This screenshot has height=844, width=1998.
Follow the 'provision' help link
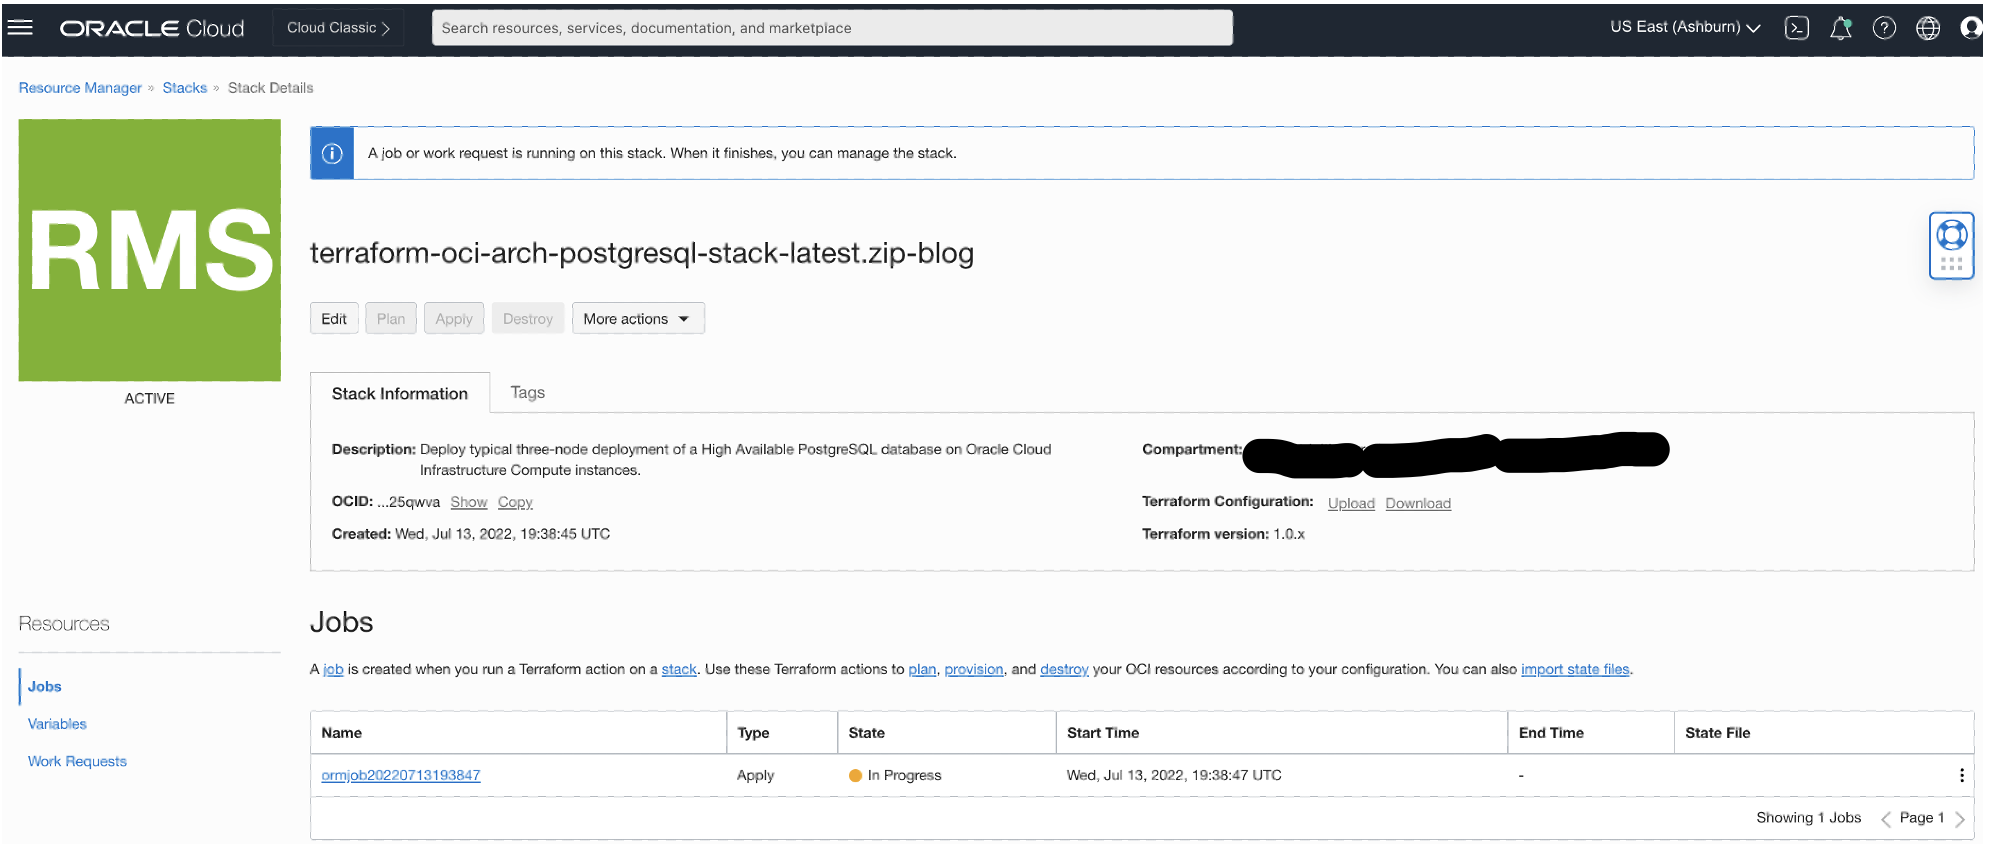tap(974, 669)
